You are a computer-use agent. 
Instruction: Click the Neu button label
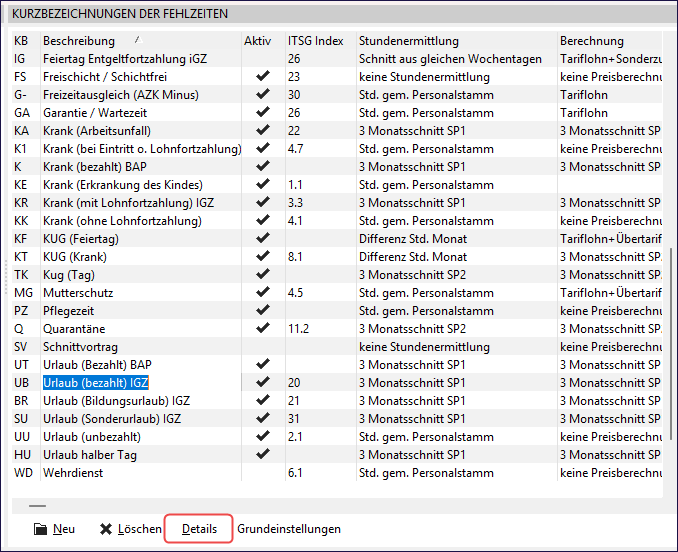[64, 529]
